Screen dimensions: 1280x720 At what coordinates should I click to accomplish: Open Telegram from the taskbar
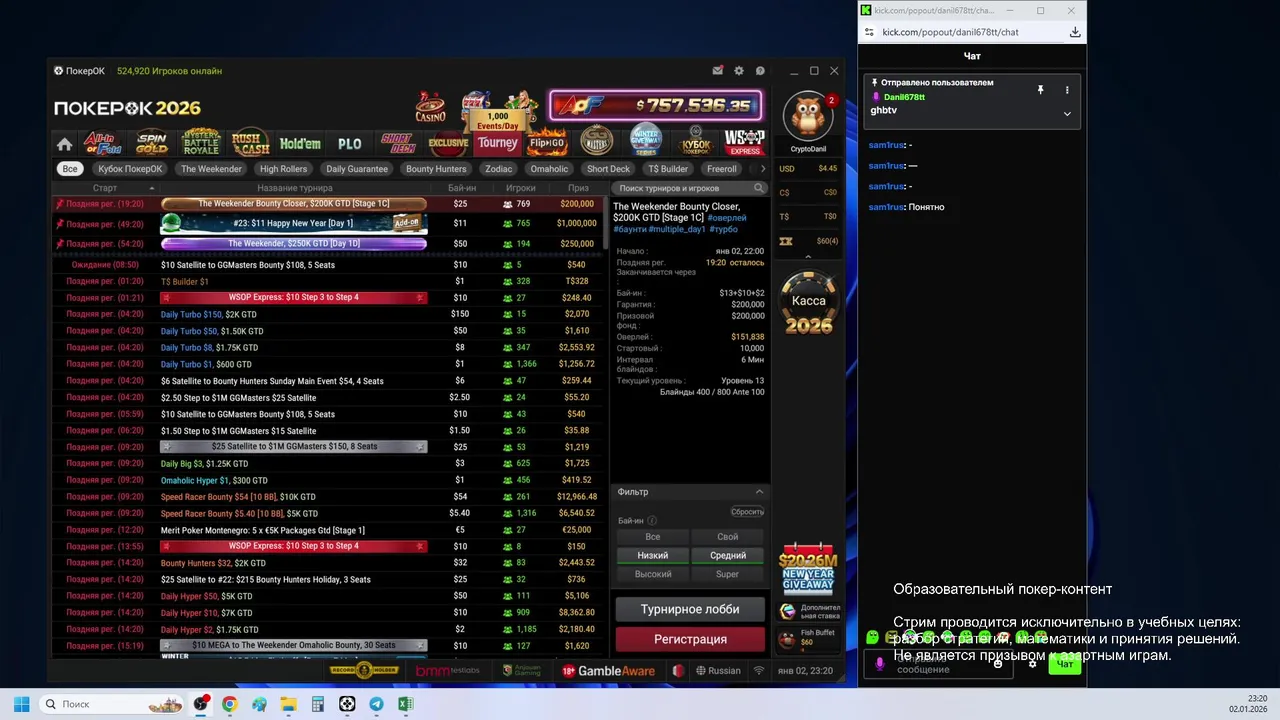376,704
